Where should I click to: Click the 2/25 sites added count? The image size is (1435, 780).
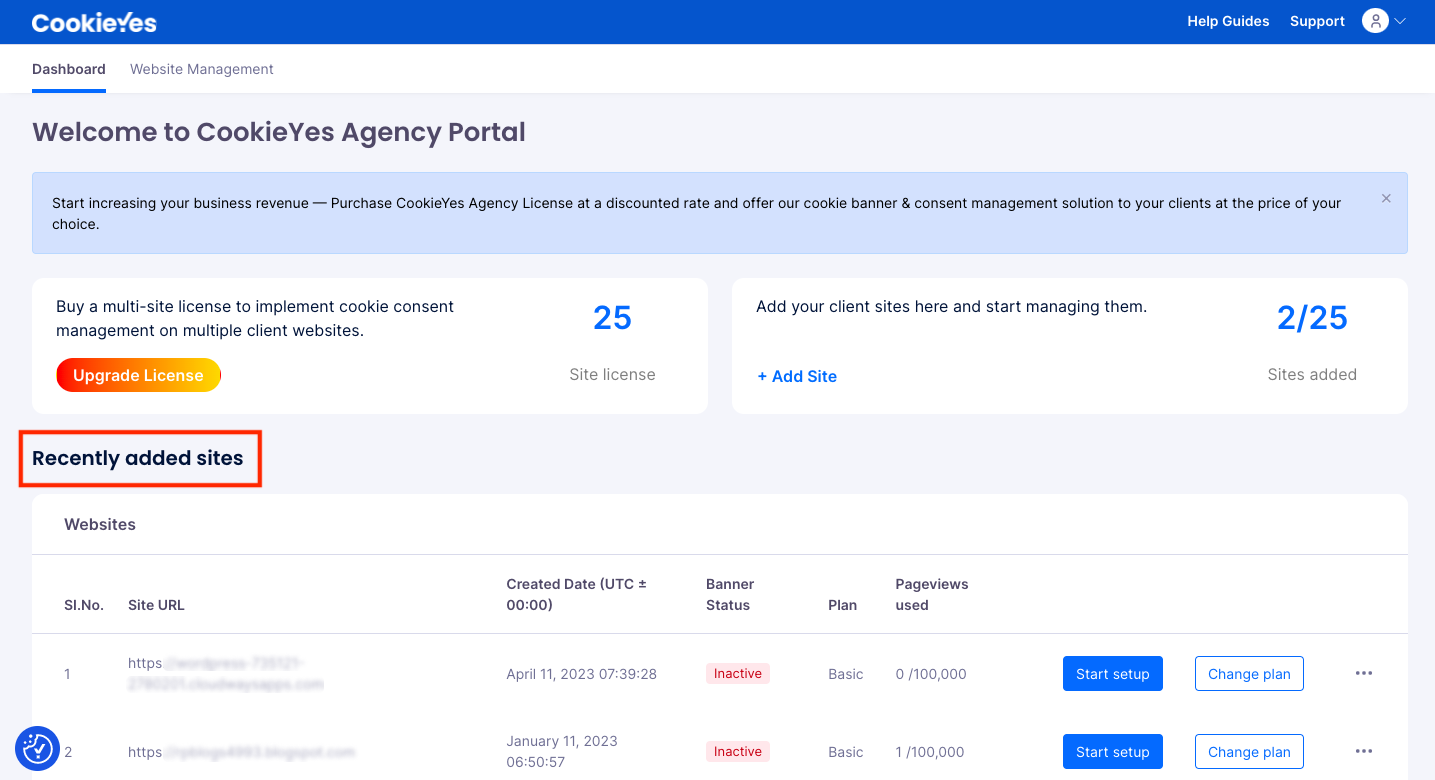(x=1312, y=318)
